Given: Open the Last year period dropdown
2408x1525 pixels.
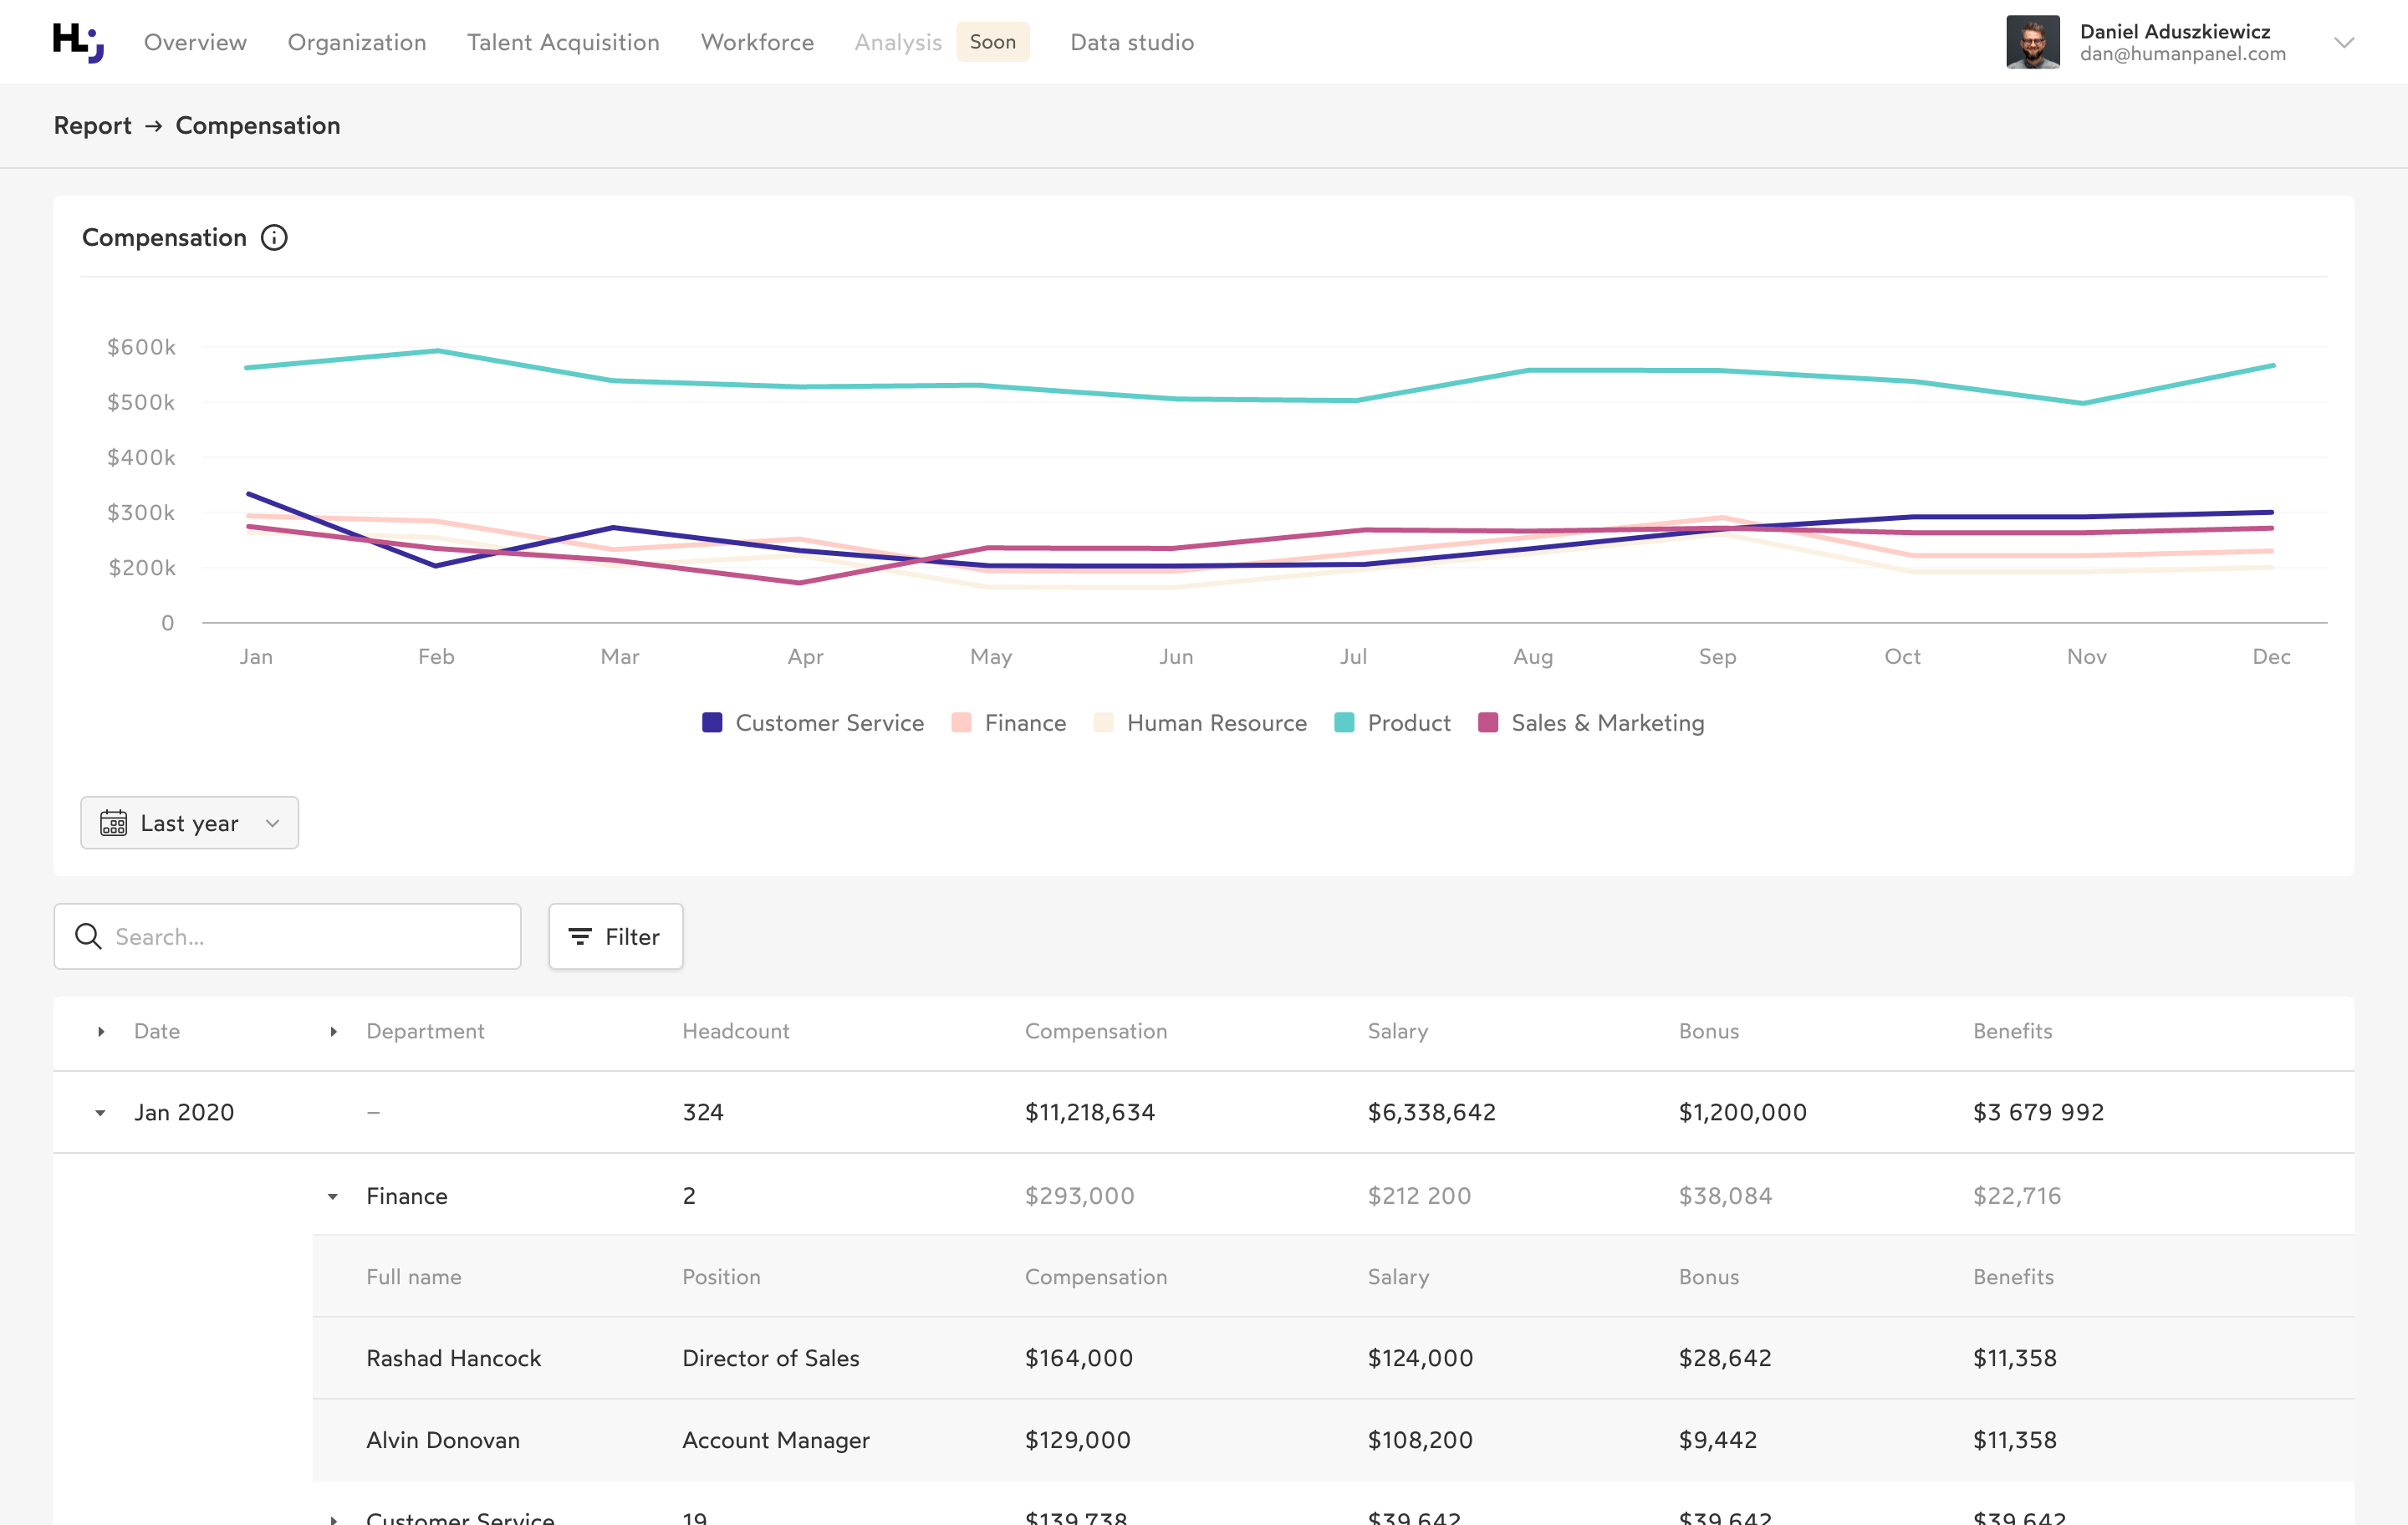Looking at the screenshot, I should (189, 822).
